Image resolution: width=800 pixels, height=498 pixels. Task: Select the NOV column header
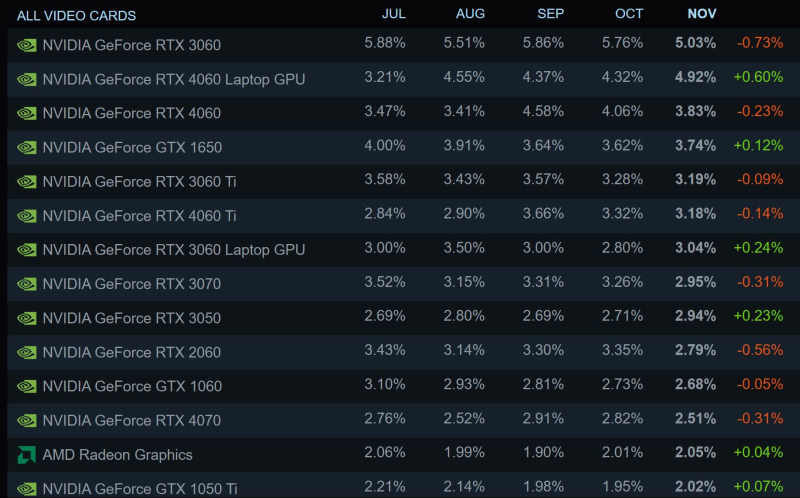702,14
